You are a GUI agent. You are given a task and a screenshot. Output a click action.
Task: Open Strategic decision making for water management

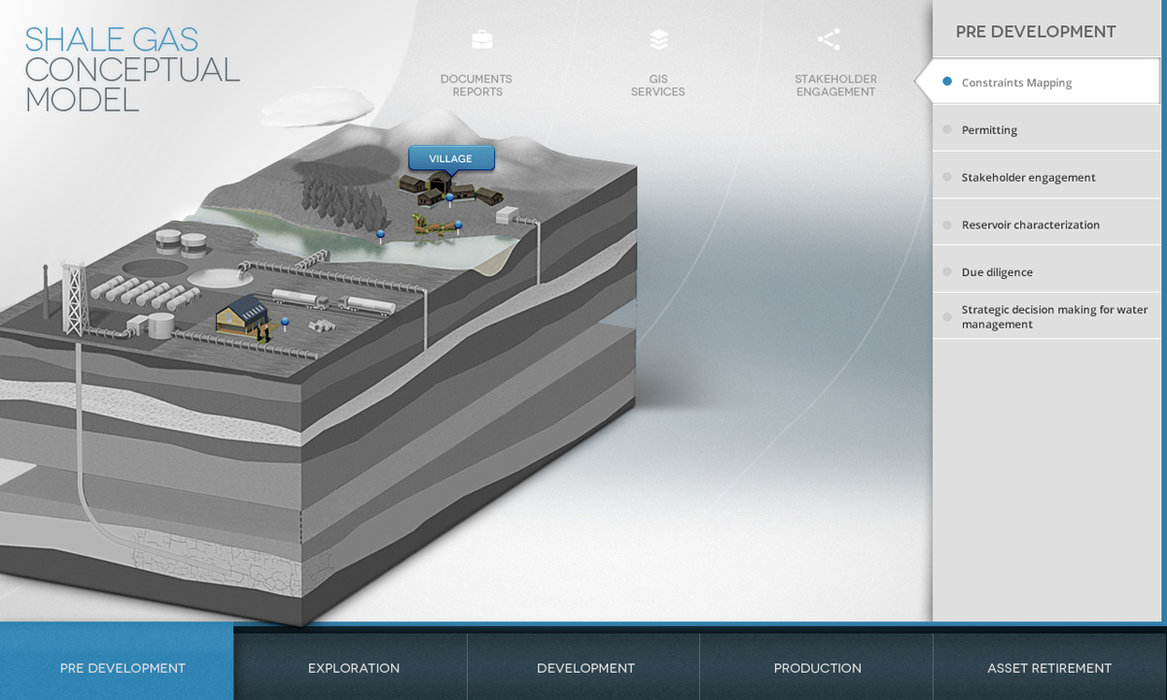click(x=1054, y=317)
